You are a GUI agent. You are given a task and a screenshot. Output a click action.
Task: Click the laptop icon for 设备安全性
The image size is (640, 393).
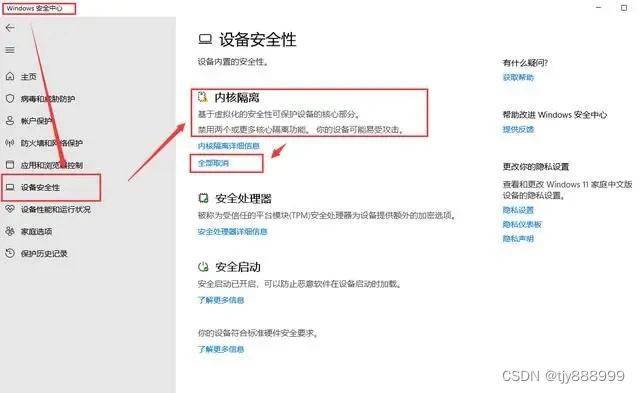[x=10, y=187]
